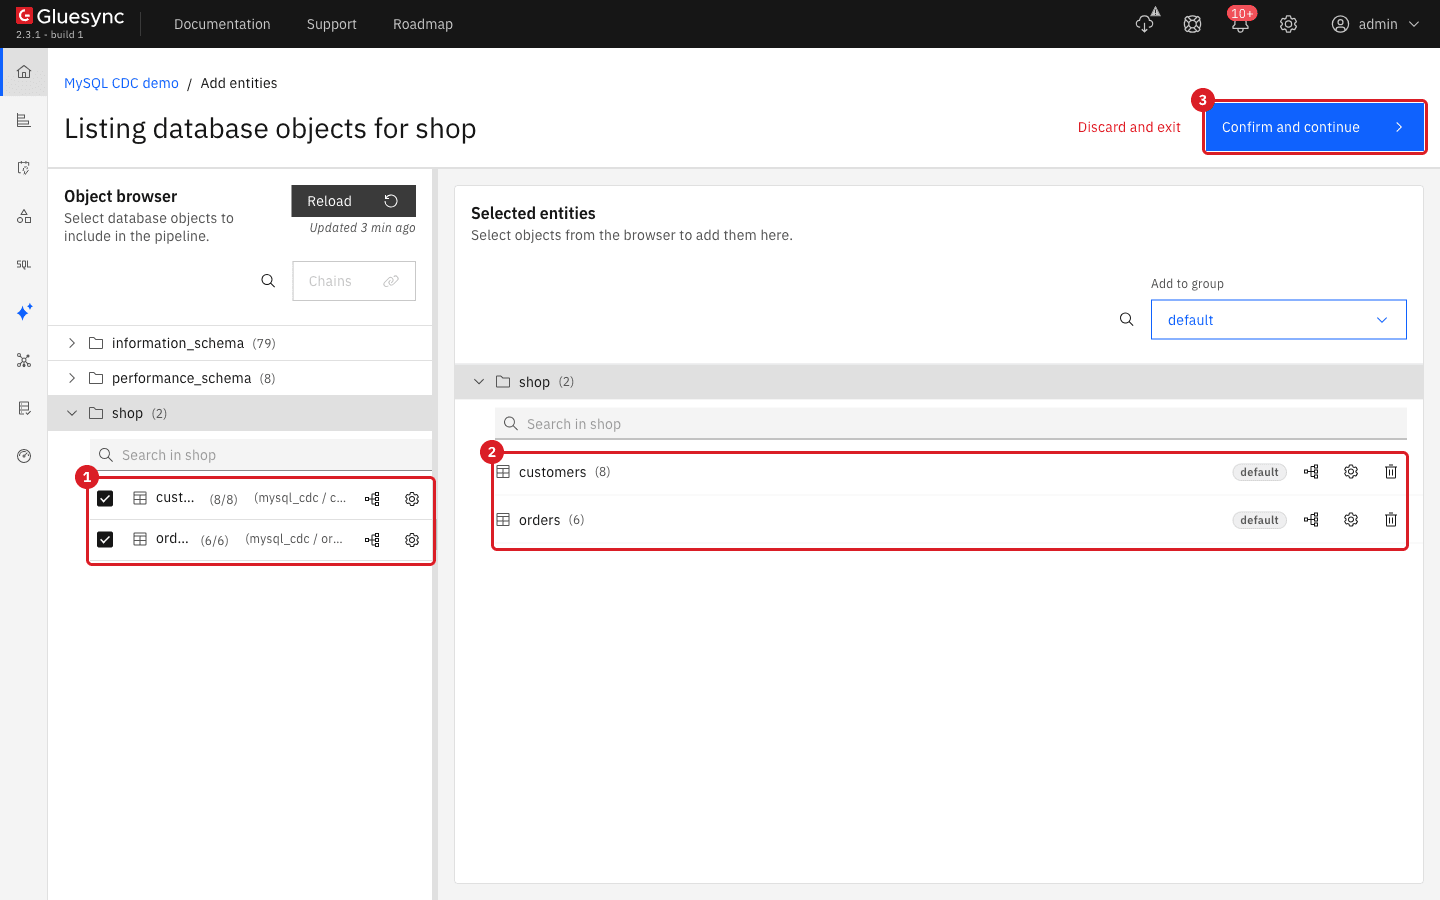This screenshot has height=900, width=1440.
Task: Open the settings gear in the top bar
Action: pos(1288,24)
